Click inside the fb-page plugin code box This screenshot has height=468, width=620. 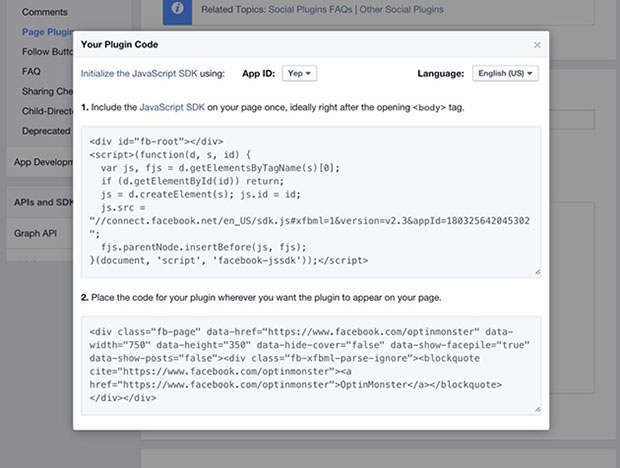[311, 365]
